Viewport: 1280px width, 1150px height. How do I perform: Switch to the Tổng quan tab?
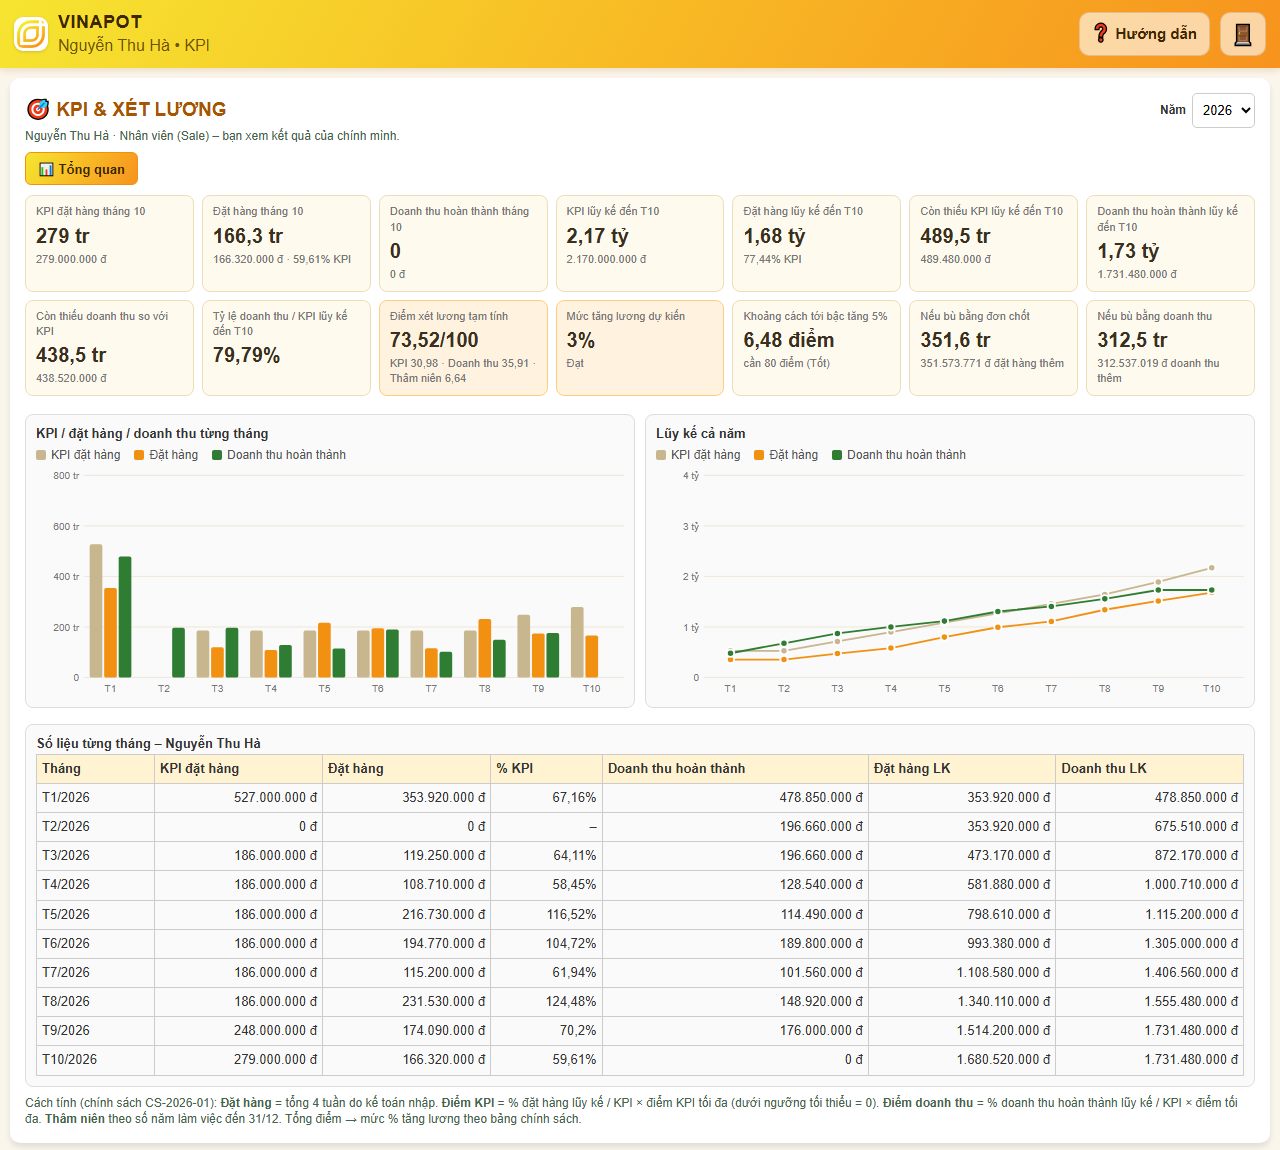point(81,169)
